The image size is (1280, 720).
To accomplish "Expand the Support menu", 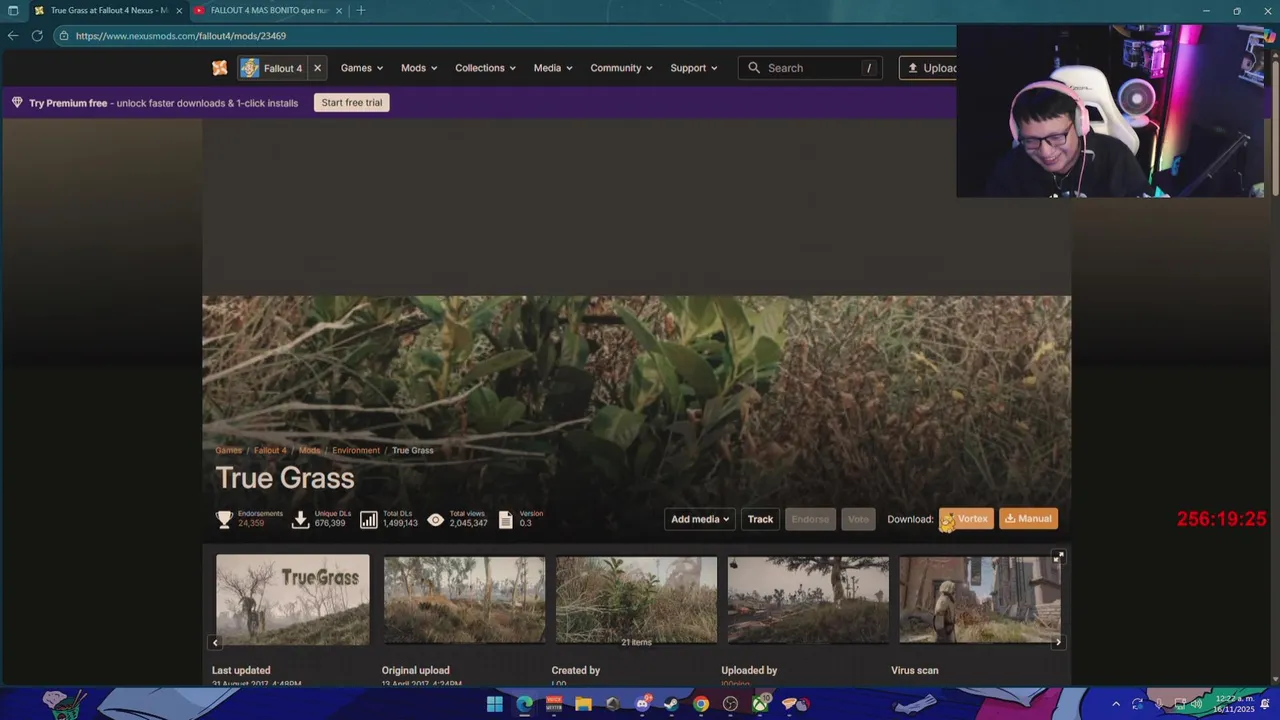I will click(x=694, y=68).
